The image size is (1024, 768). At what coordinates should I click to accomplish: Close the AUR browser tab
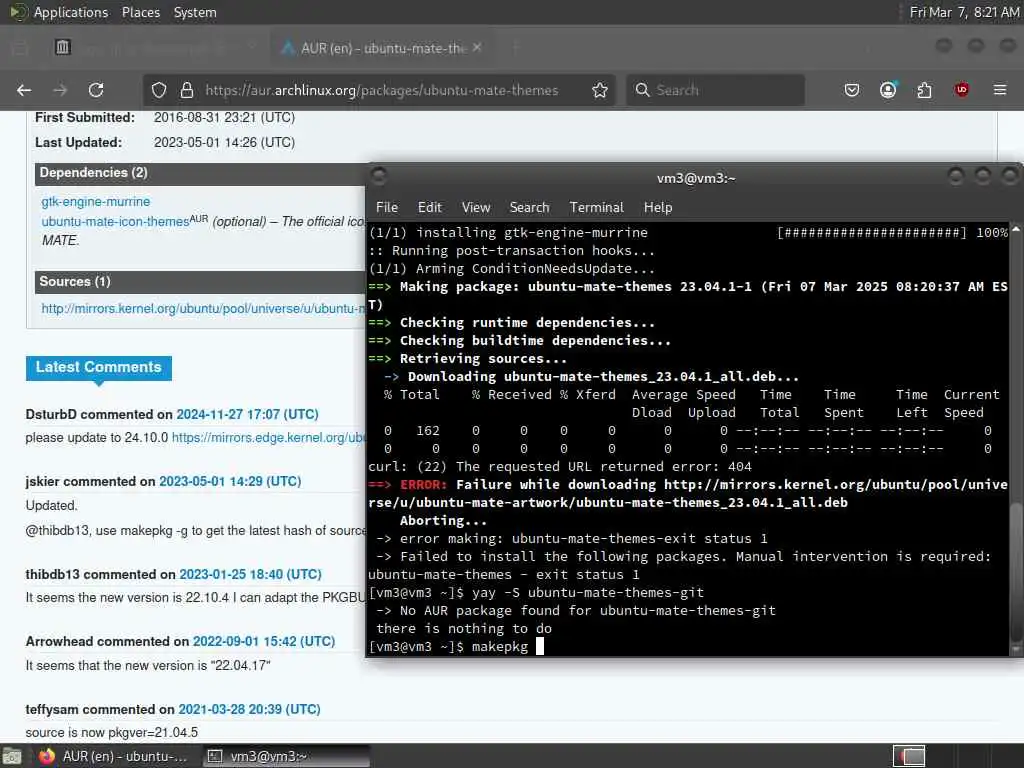477,48
